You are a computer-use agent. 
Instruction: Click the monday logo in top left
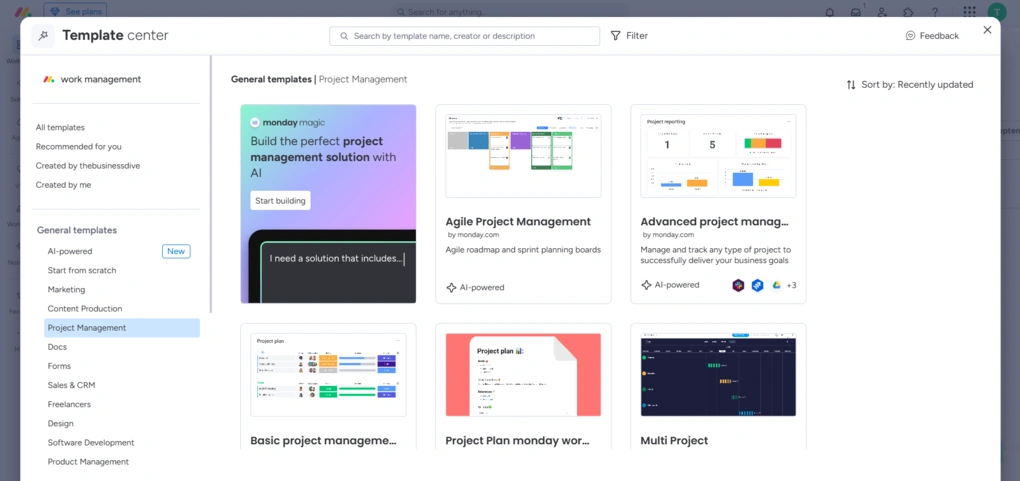tap(23, 12)
